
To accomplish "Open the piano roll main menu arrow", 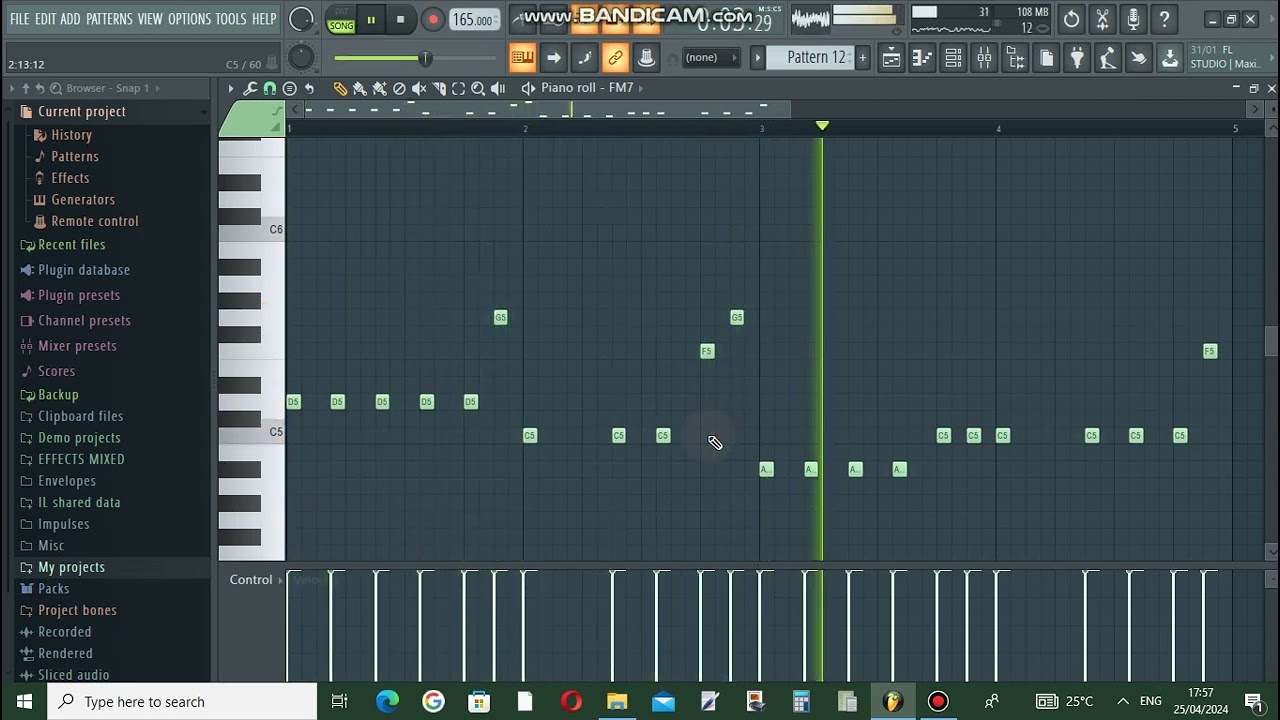I will (230, 88).
